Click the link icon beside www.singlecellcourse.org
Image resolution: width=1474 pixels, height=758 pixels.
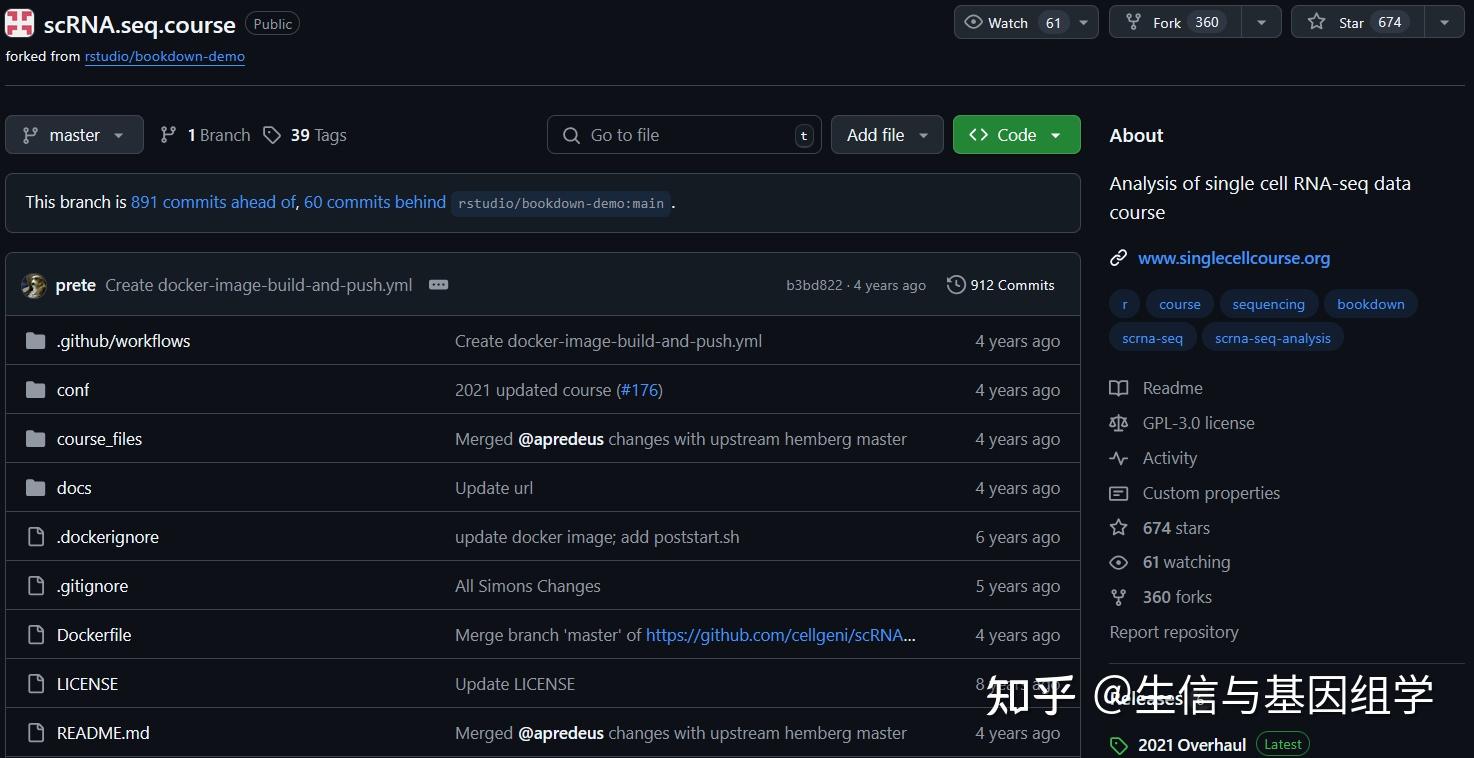[1118, 257]
